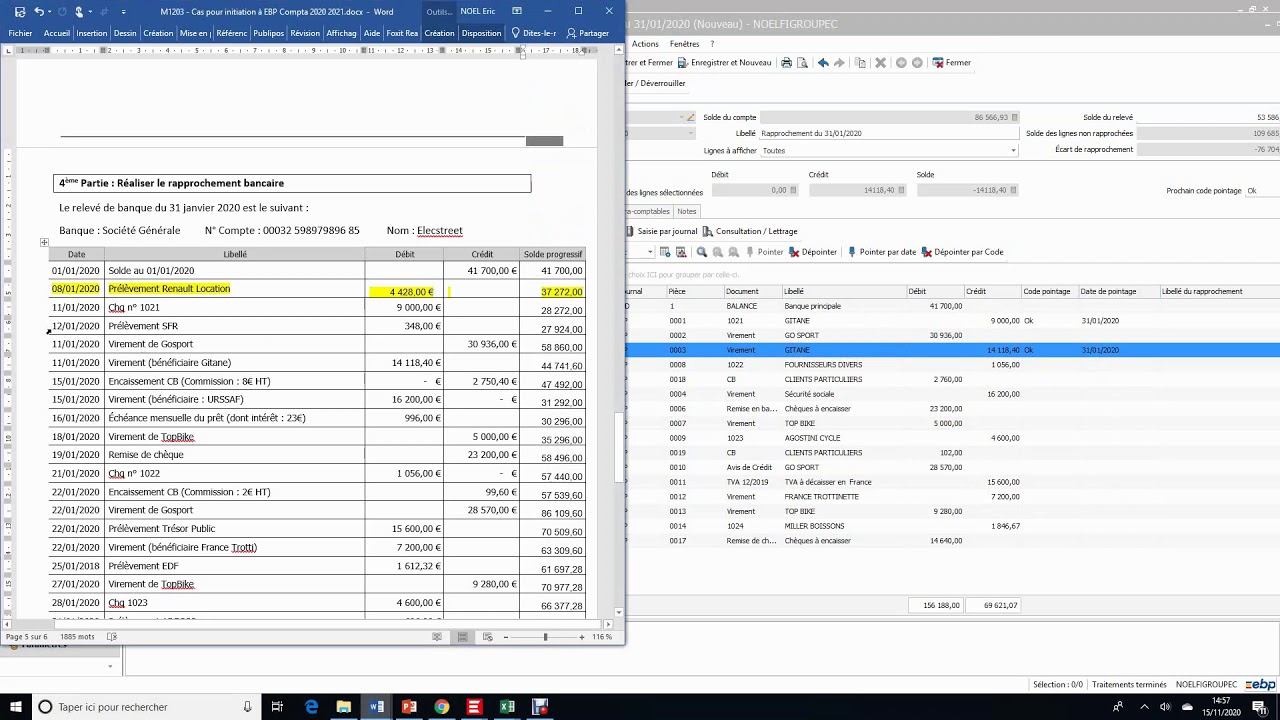Select the row 0014 MILLER BOISSONS
The height and width of the screenshot is (720, 1280).
(953, 526)
